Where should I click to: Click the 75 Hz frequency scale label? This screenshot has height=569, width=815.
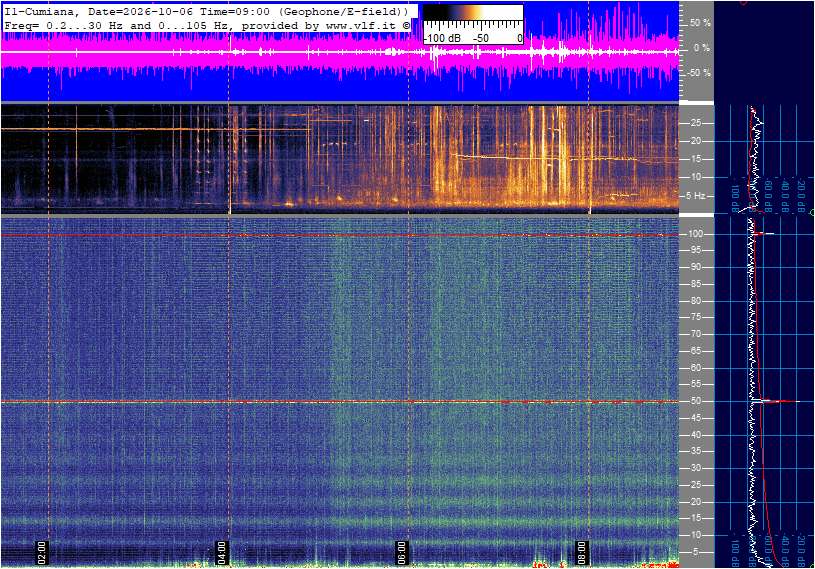coord(696,317)
